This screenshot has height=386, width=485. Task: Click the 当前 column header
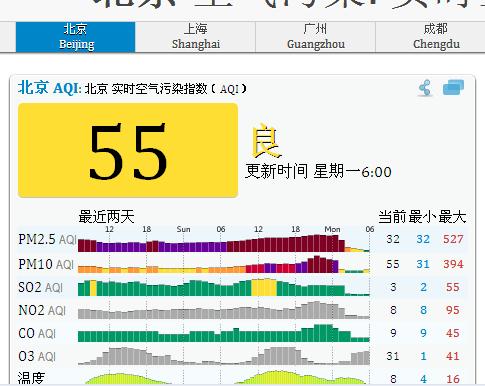392,217
